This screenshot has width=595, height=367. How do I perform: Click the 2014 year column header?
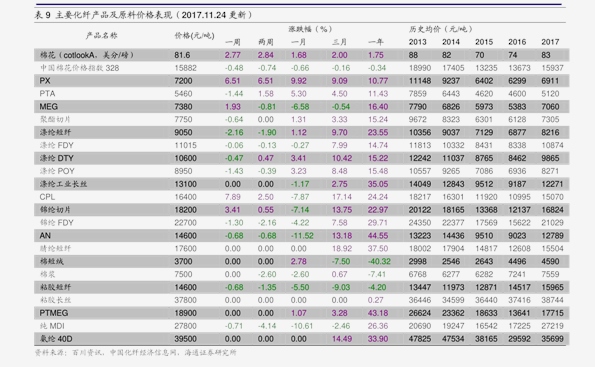pos(450,42)
